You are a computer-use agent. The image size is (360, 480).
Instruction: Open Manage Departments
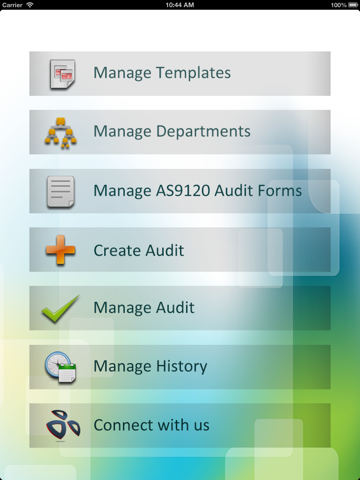coord(180,132)
